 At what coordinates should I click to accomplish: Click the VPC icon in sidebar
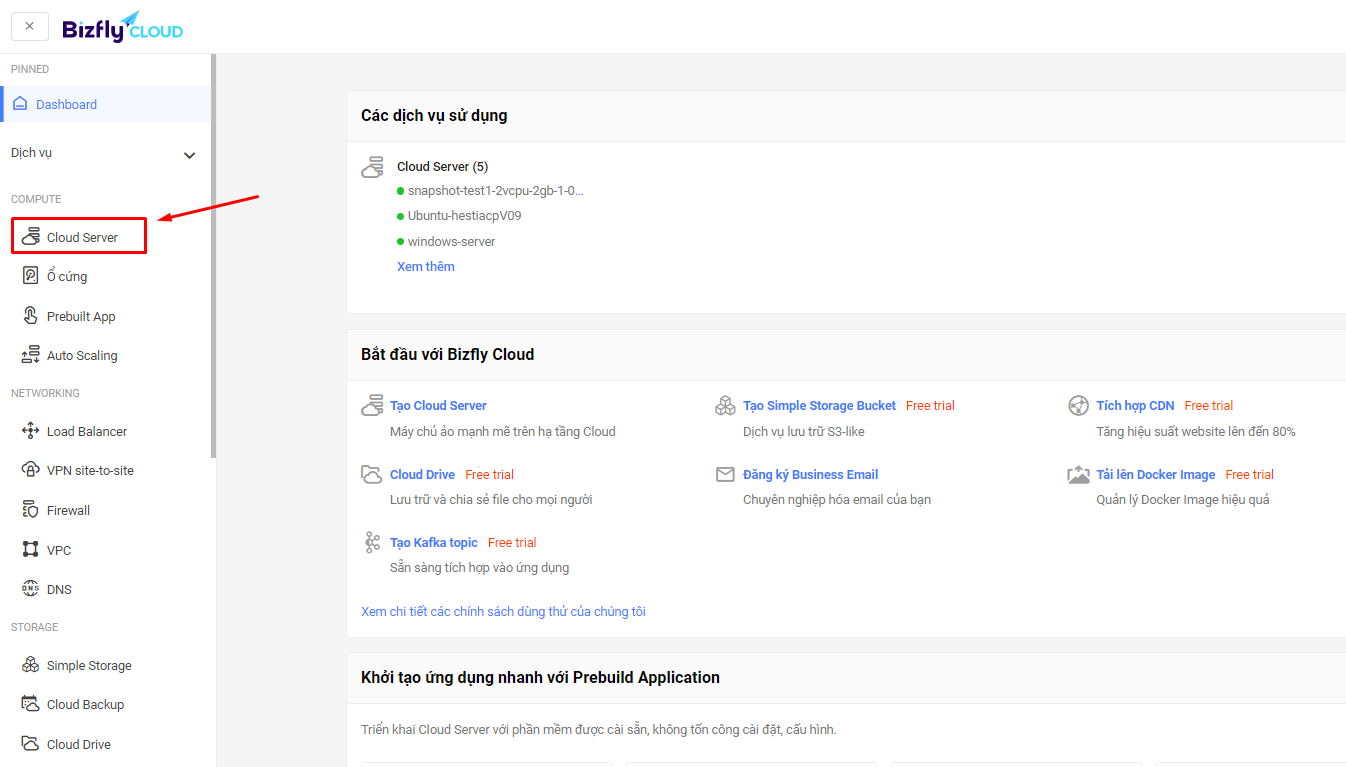[30, 550]
